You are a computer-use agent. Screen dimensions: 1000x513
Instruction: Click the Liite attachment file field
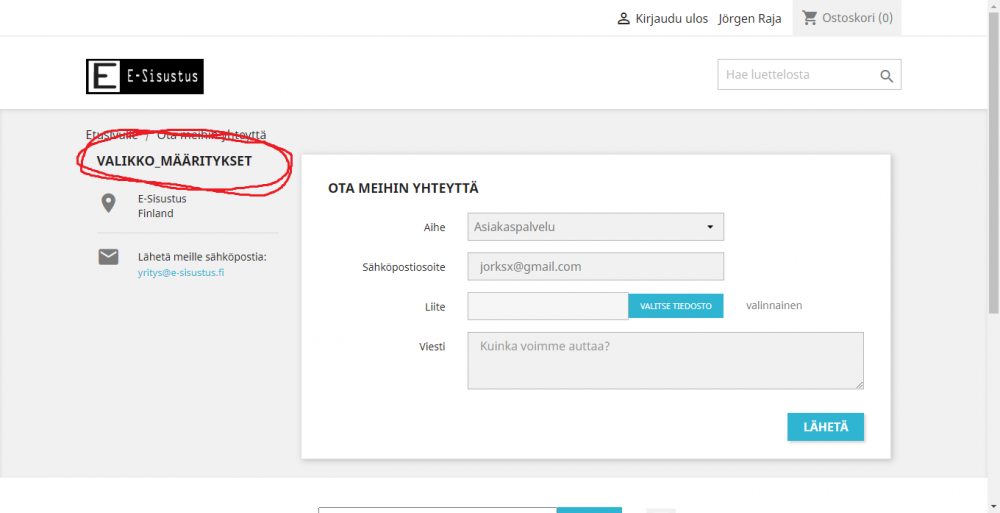click(548, 306)
